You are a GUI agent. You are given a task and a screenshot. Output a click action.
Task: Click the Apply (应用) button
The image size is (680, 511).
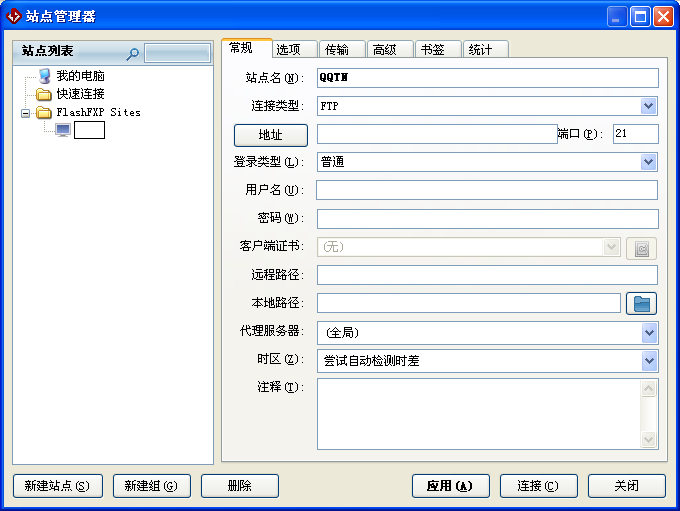[450, 486]
